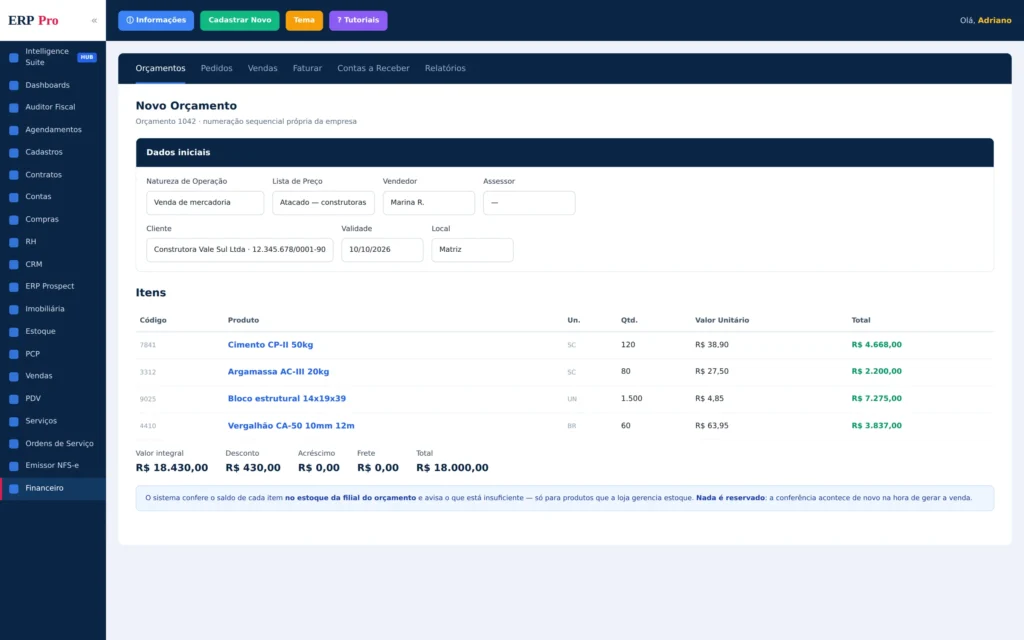Image resolution: width=1024 pixels, height=640 pixels.
Task: Click the Estoque sidebar icon
Action: click(x=14, y=332)
